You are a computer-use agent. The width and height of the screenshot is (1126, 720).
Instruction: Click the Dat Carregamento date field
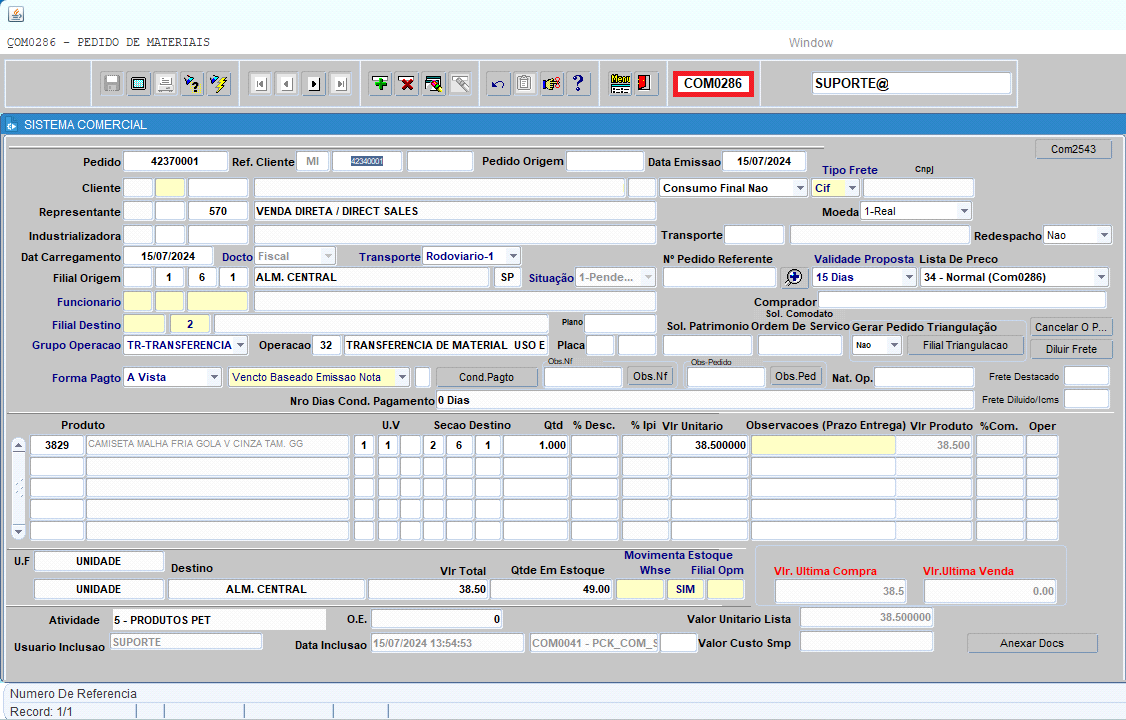tap(168, 256)
